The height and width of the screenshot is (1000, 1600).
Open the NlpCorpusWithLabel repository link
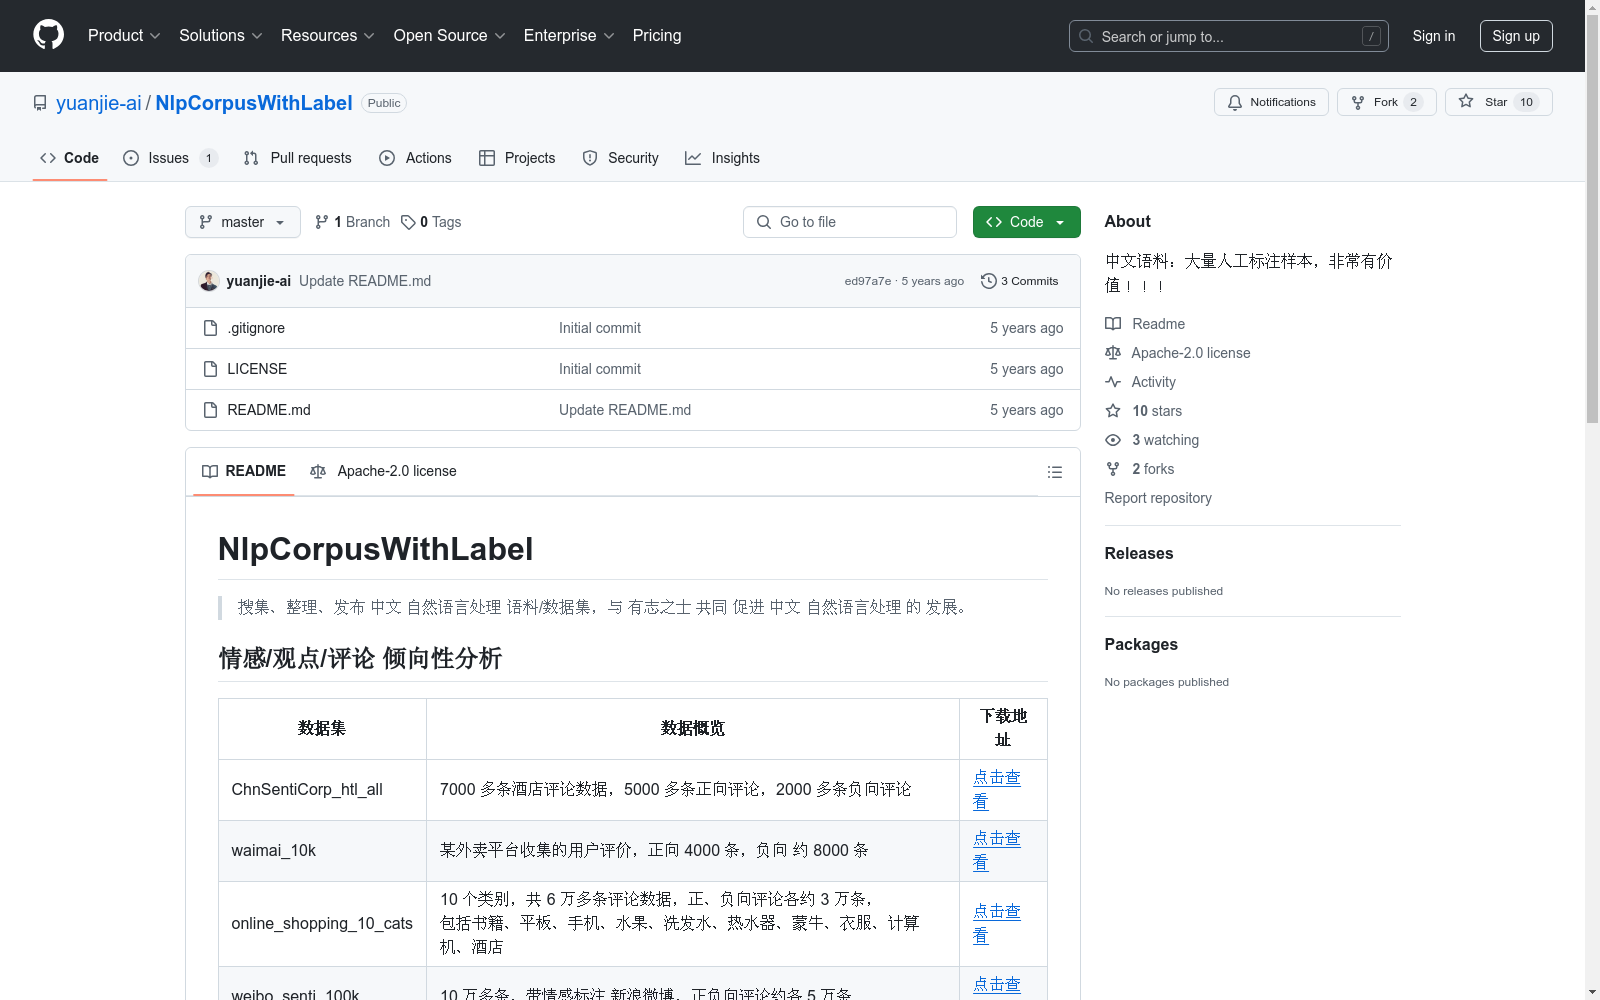tap(254, 103)
